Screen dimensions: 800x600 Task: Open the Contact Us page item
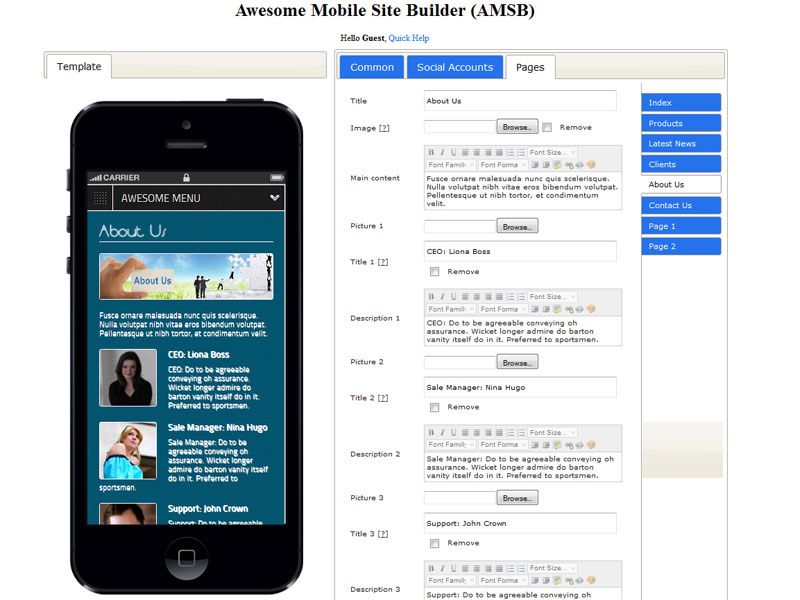[x=681, y=206]
